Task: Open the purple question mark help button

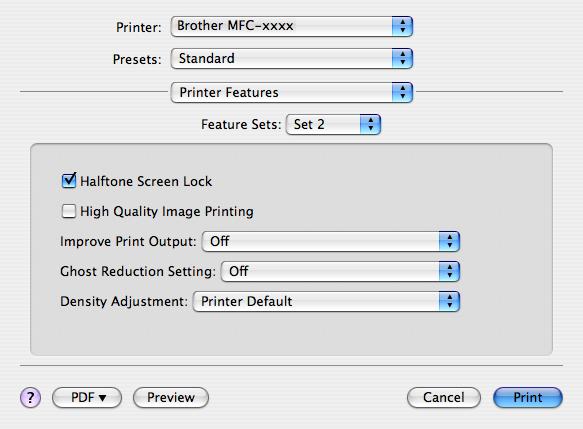Action: (x=30, y=398)
